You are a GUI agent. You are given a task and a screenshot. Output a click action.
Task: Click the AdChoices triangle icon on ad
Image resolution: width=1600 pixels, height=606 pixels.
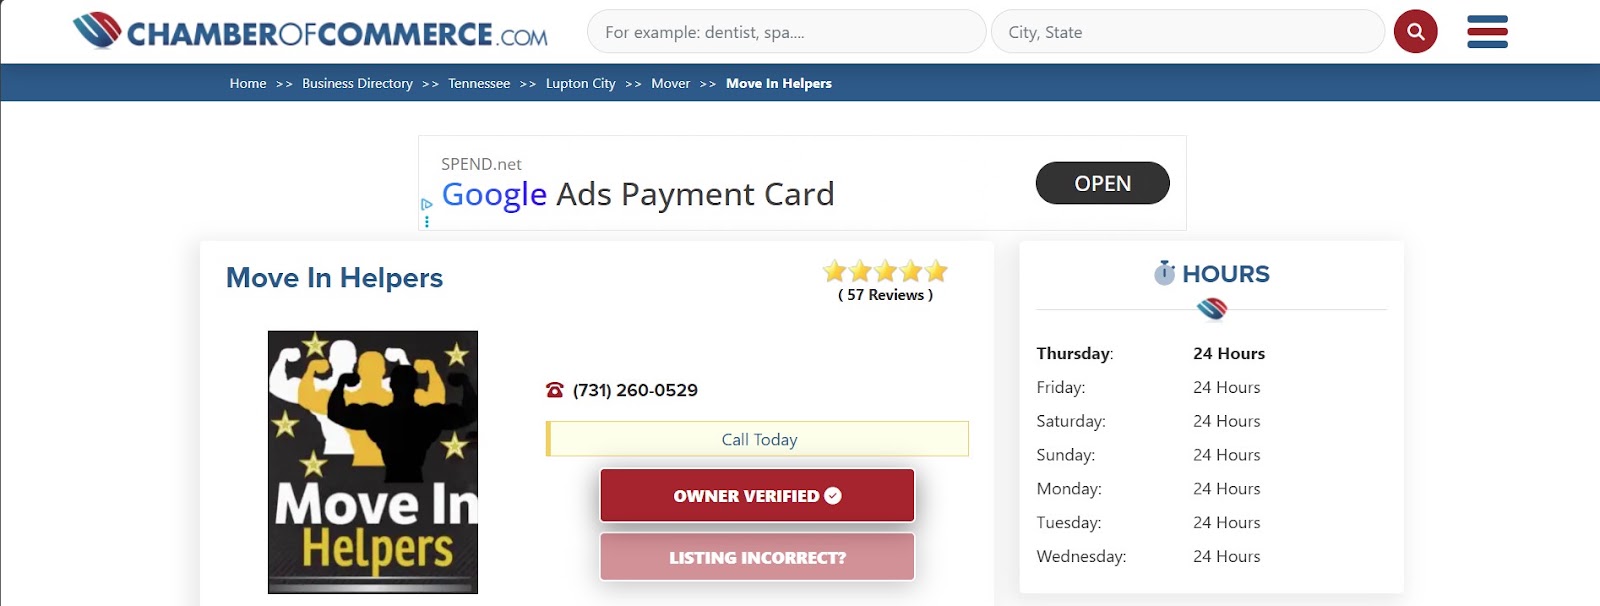click(x=427, y=204)
